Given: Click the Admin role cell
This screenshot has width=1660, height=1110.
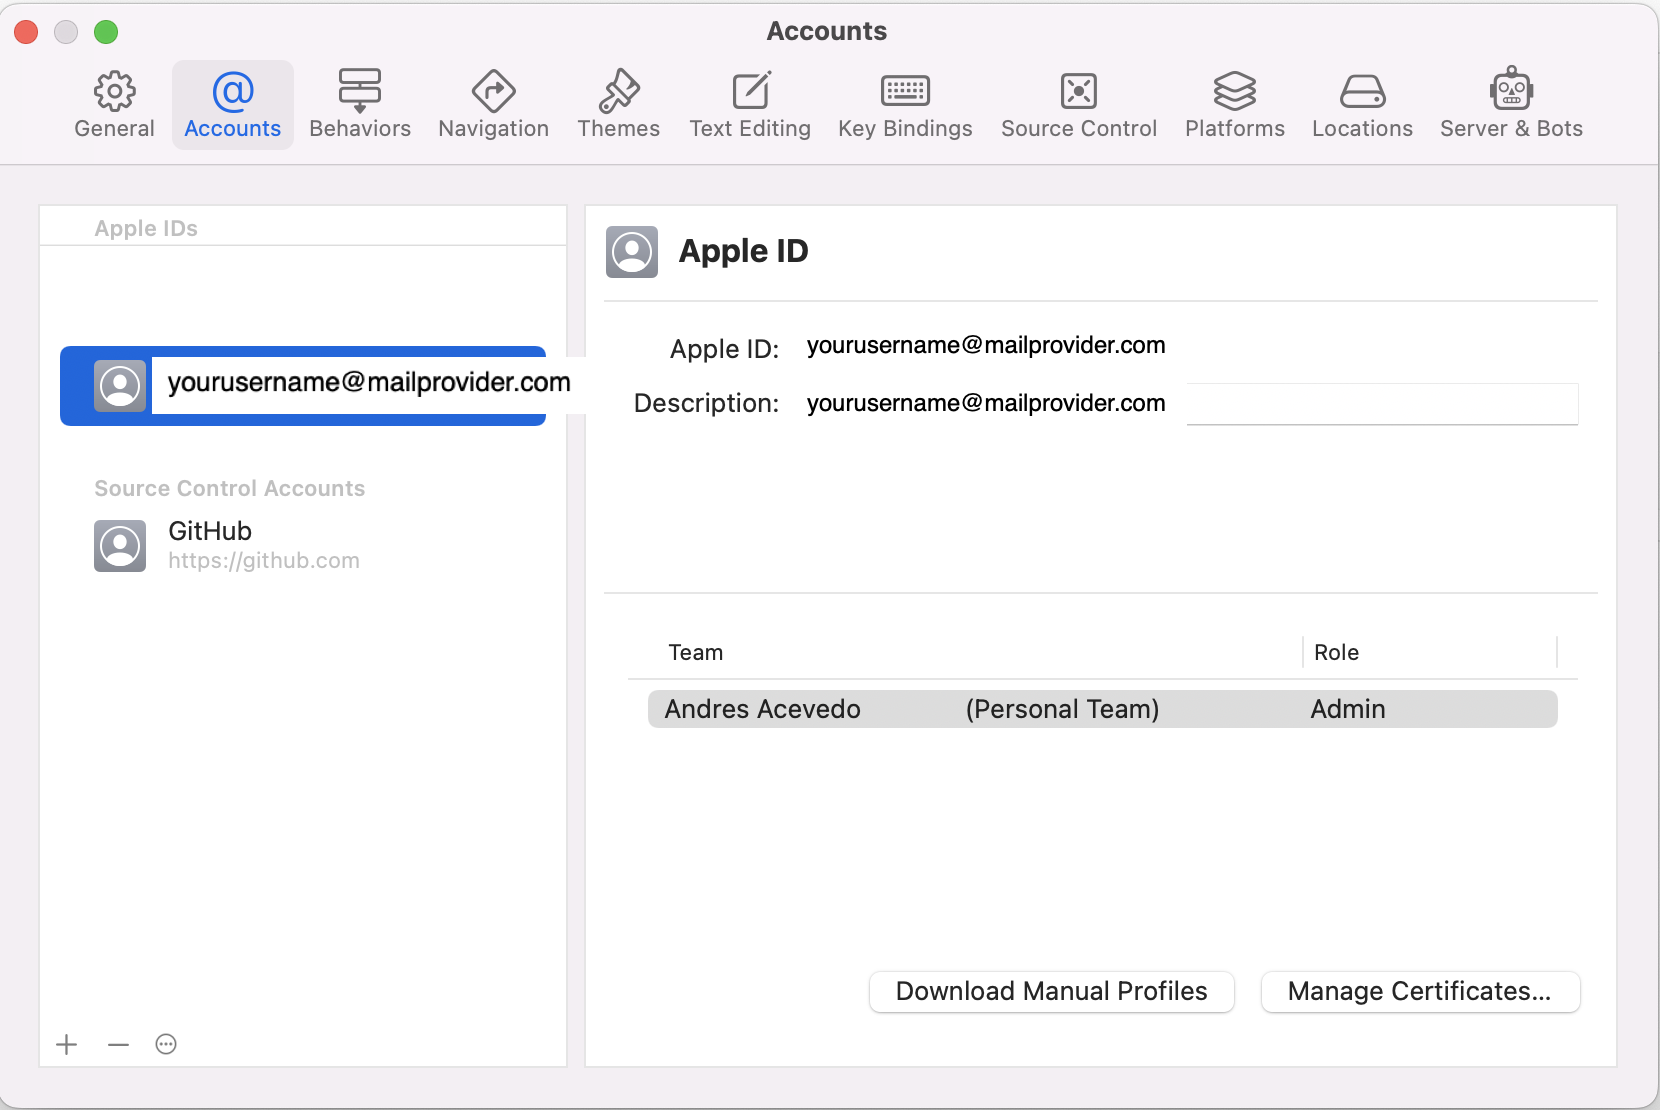Looking at the screenshot, I should 1348,709.
